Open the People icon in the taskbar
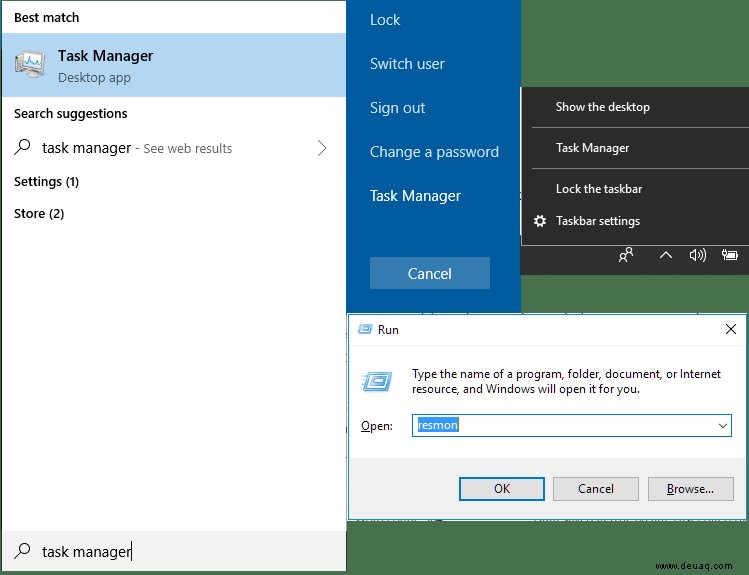The height and width of the screenshot is (575, 749). point(626,255)
